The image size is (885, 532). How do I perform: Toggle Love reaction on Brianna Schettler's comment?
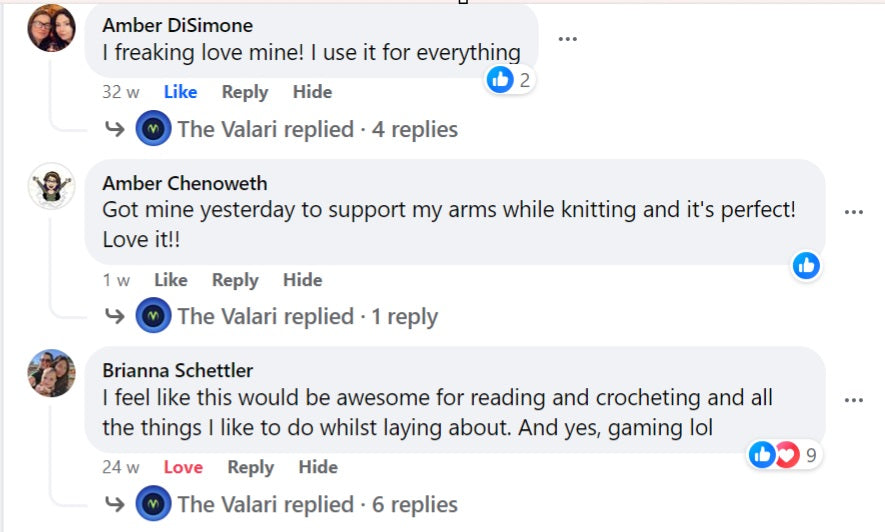click(x=183, y=467)
